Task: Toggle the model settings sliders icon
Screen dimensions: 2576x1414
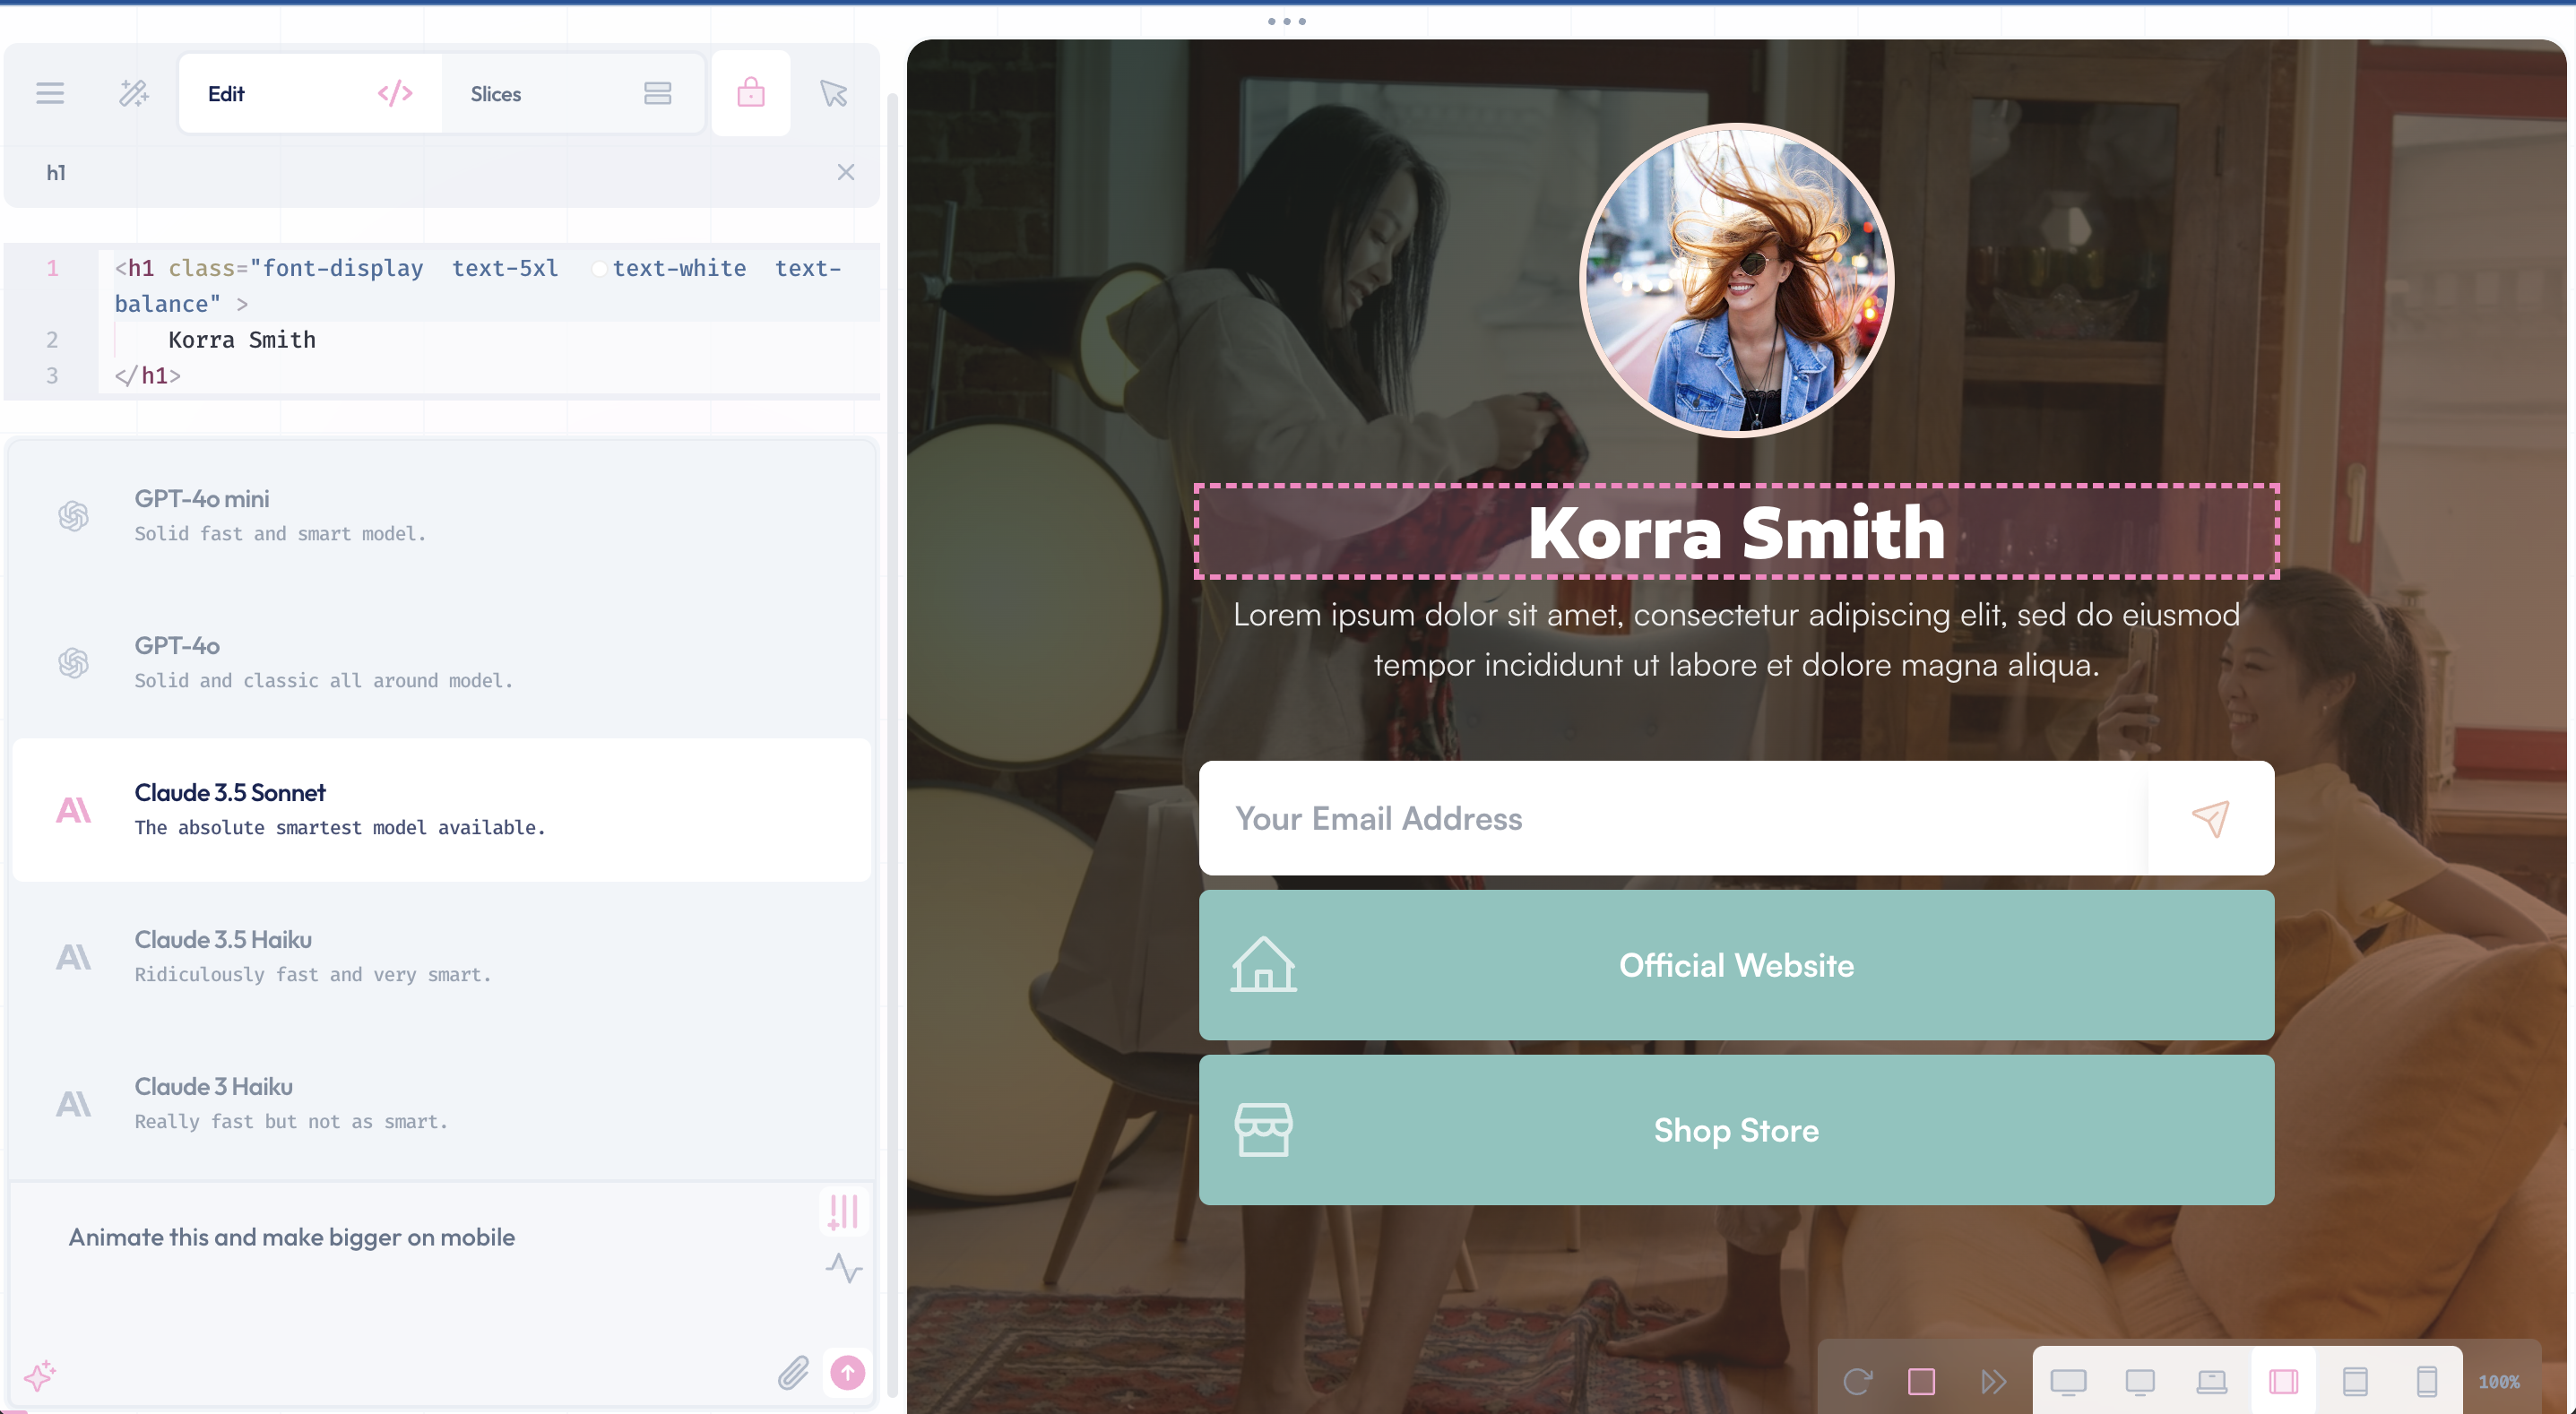Action: 843,1211
